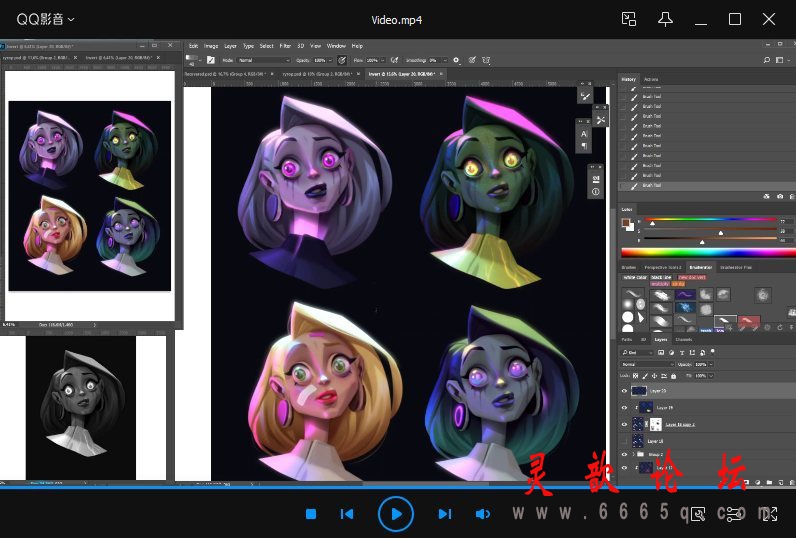Search with the Photoshop magnifier icon
Image resolution: width=796 pixels, height=538 pixels.
click(x=767, y=60)
